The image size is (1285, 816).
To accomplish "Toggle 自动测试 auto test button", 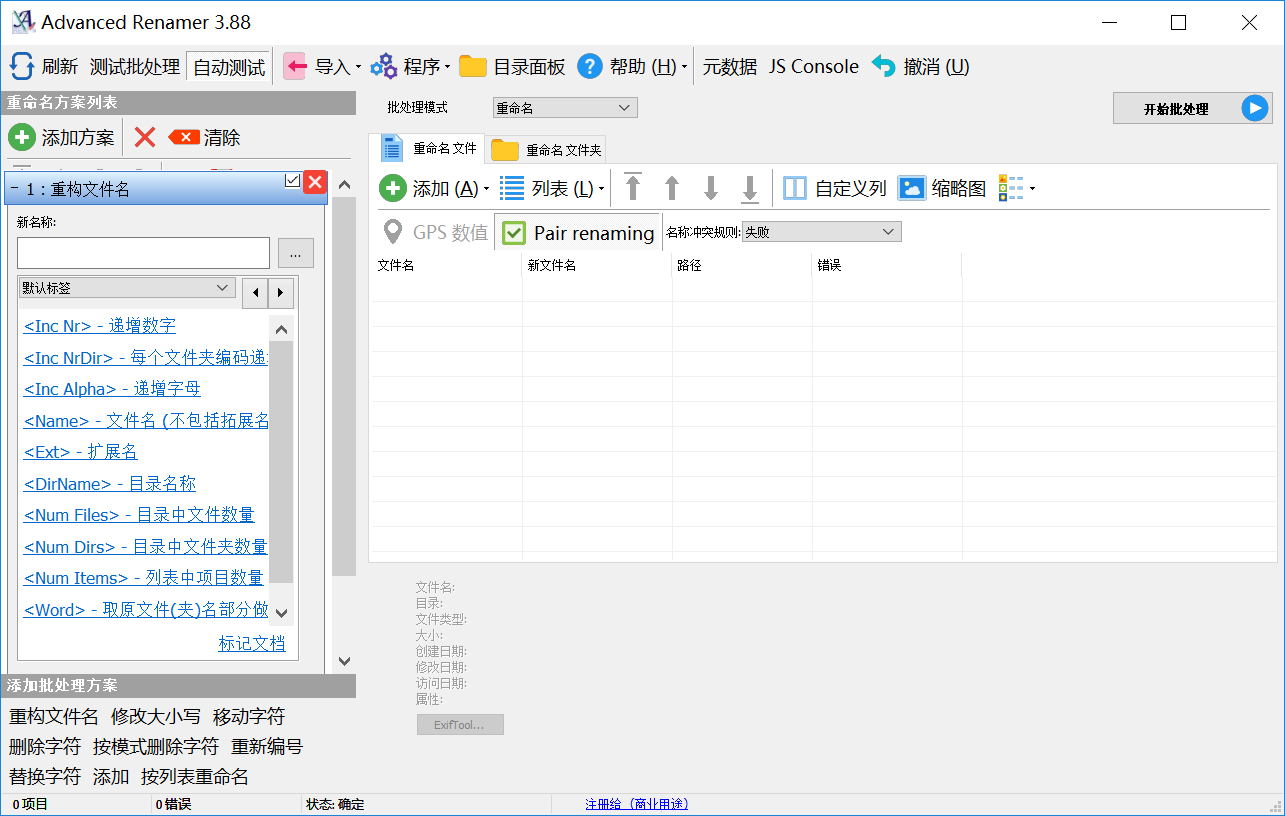I will pos(229,67).
